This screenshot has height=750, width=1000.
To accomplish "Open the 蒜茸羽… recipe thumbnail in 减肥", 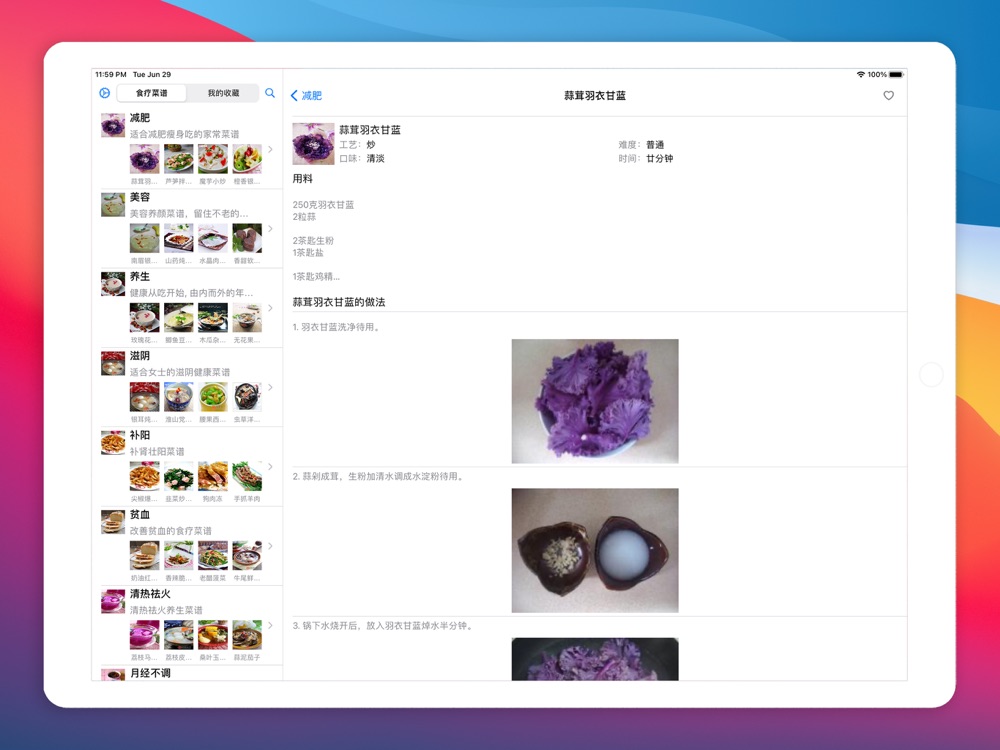I will (x=145, y=159).
